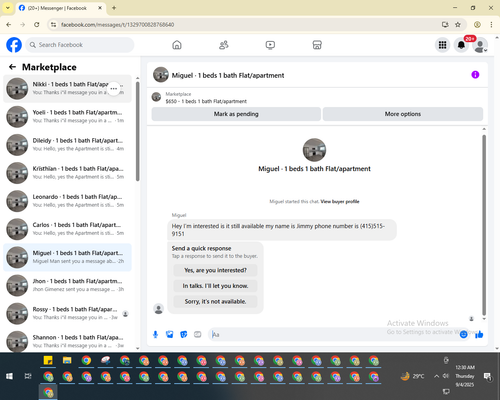Image resolution: width=500 pixels, height=400 pixels.
Task: Click Mark as pending button
Action: [236, 114]
